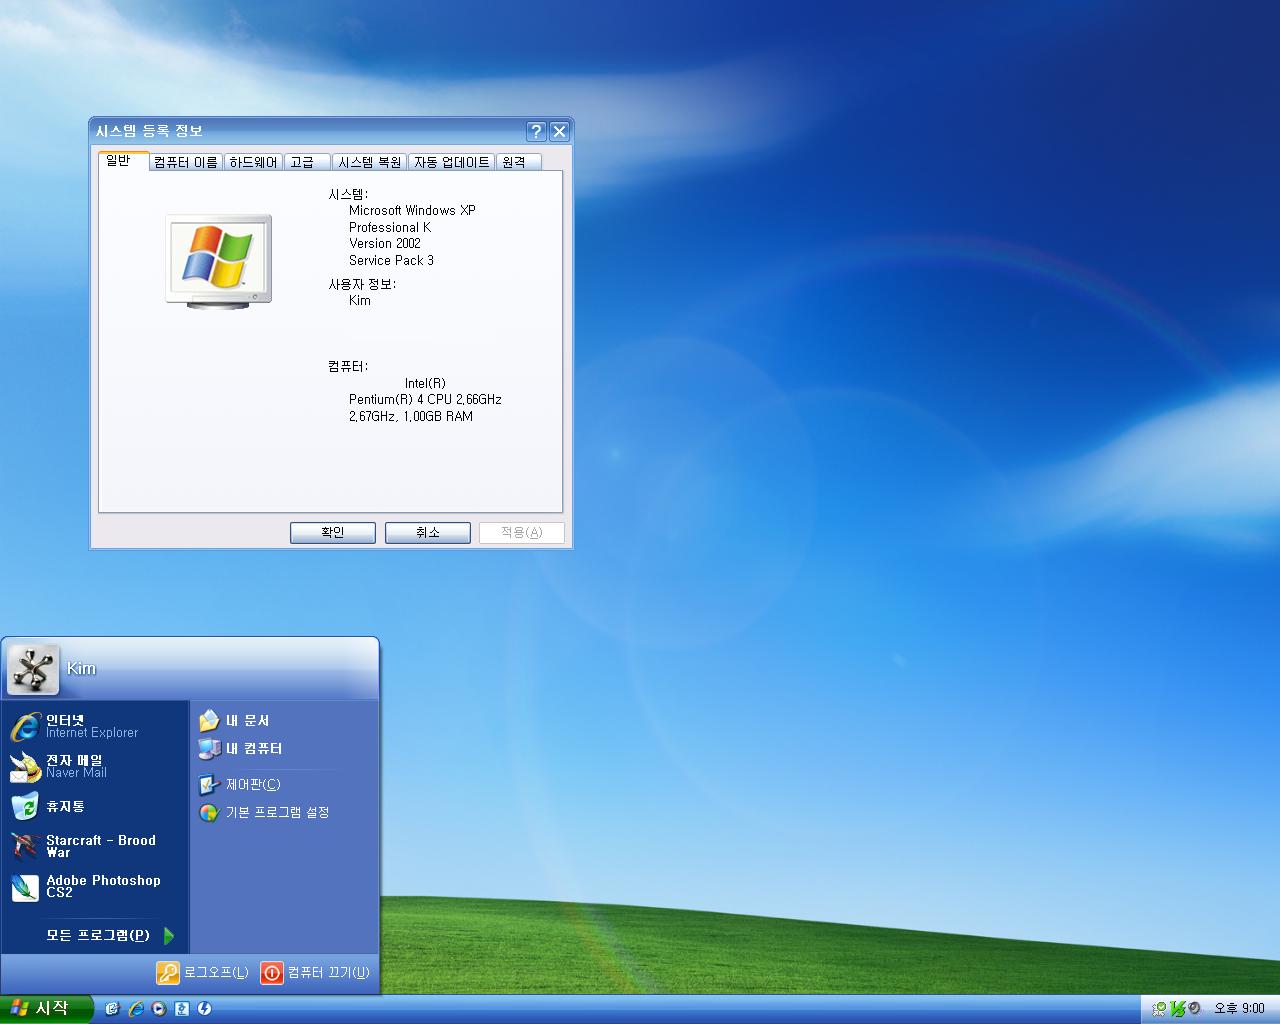Viewport: 1280px width, 1024px height.
Task: Switch to the 시스템 복원 tab
Action: pos(370,162)
